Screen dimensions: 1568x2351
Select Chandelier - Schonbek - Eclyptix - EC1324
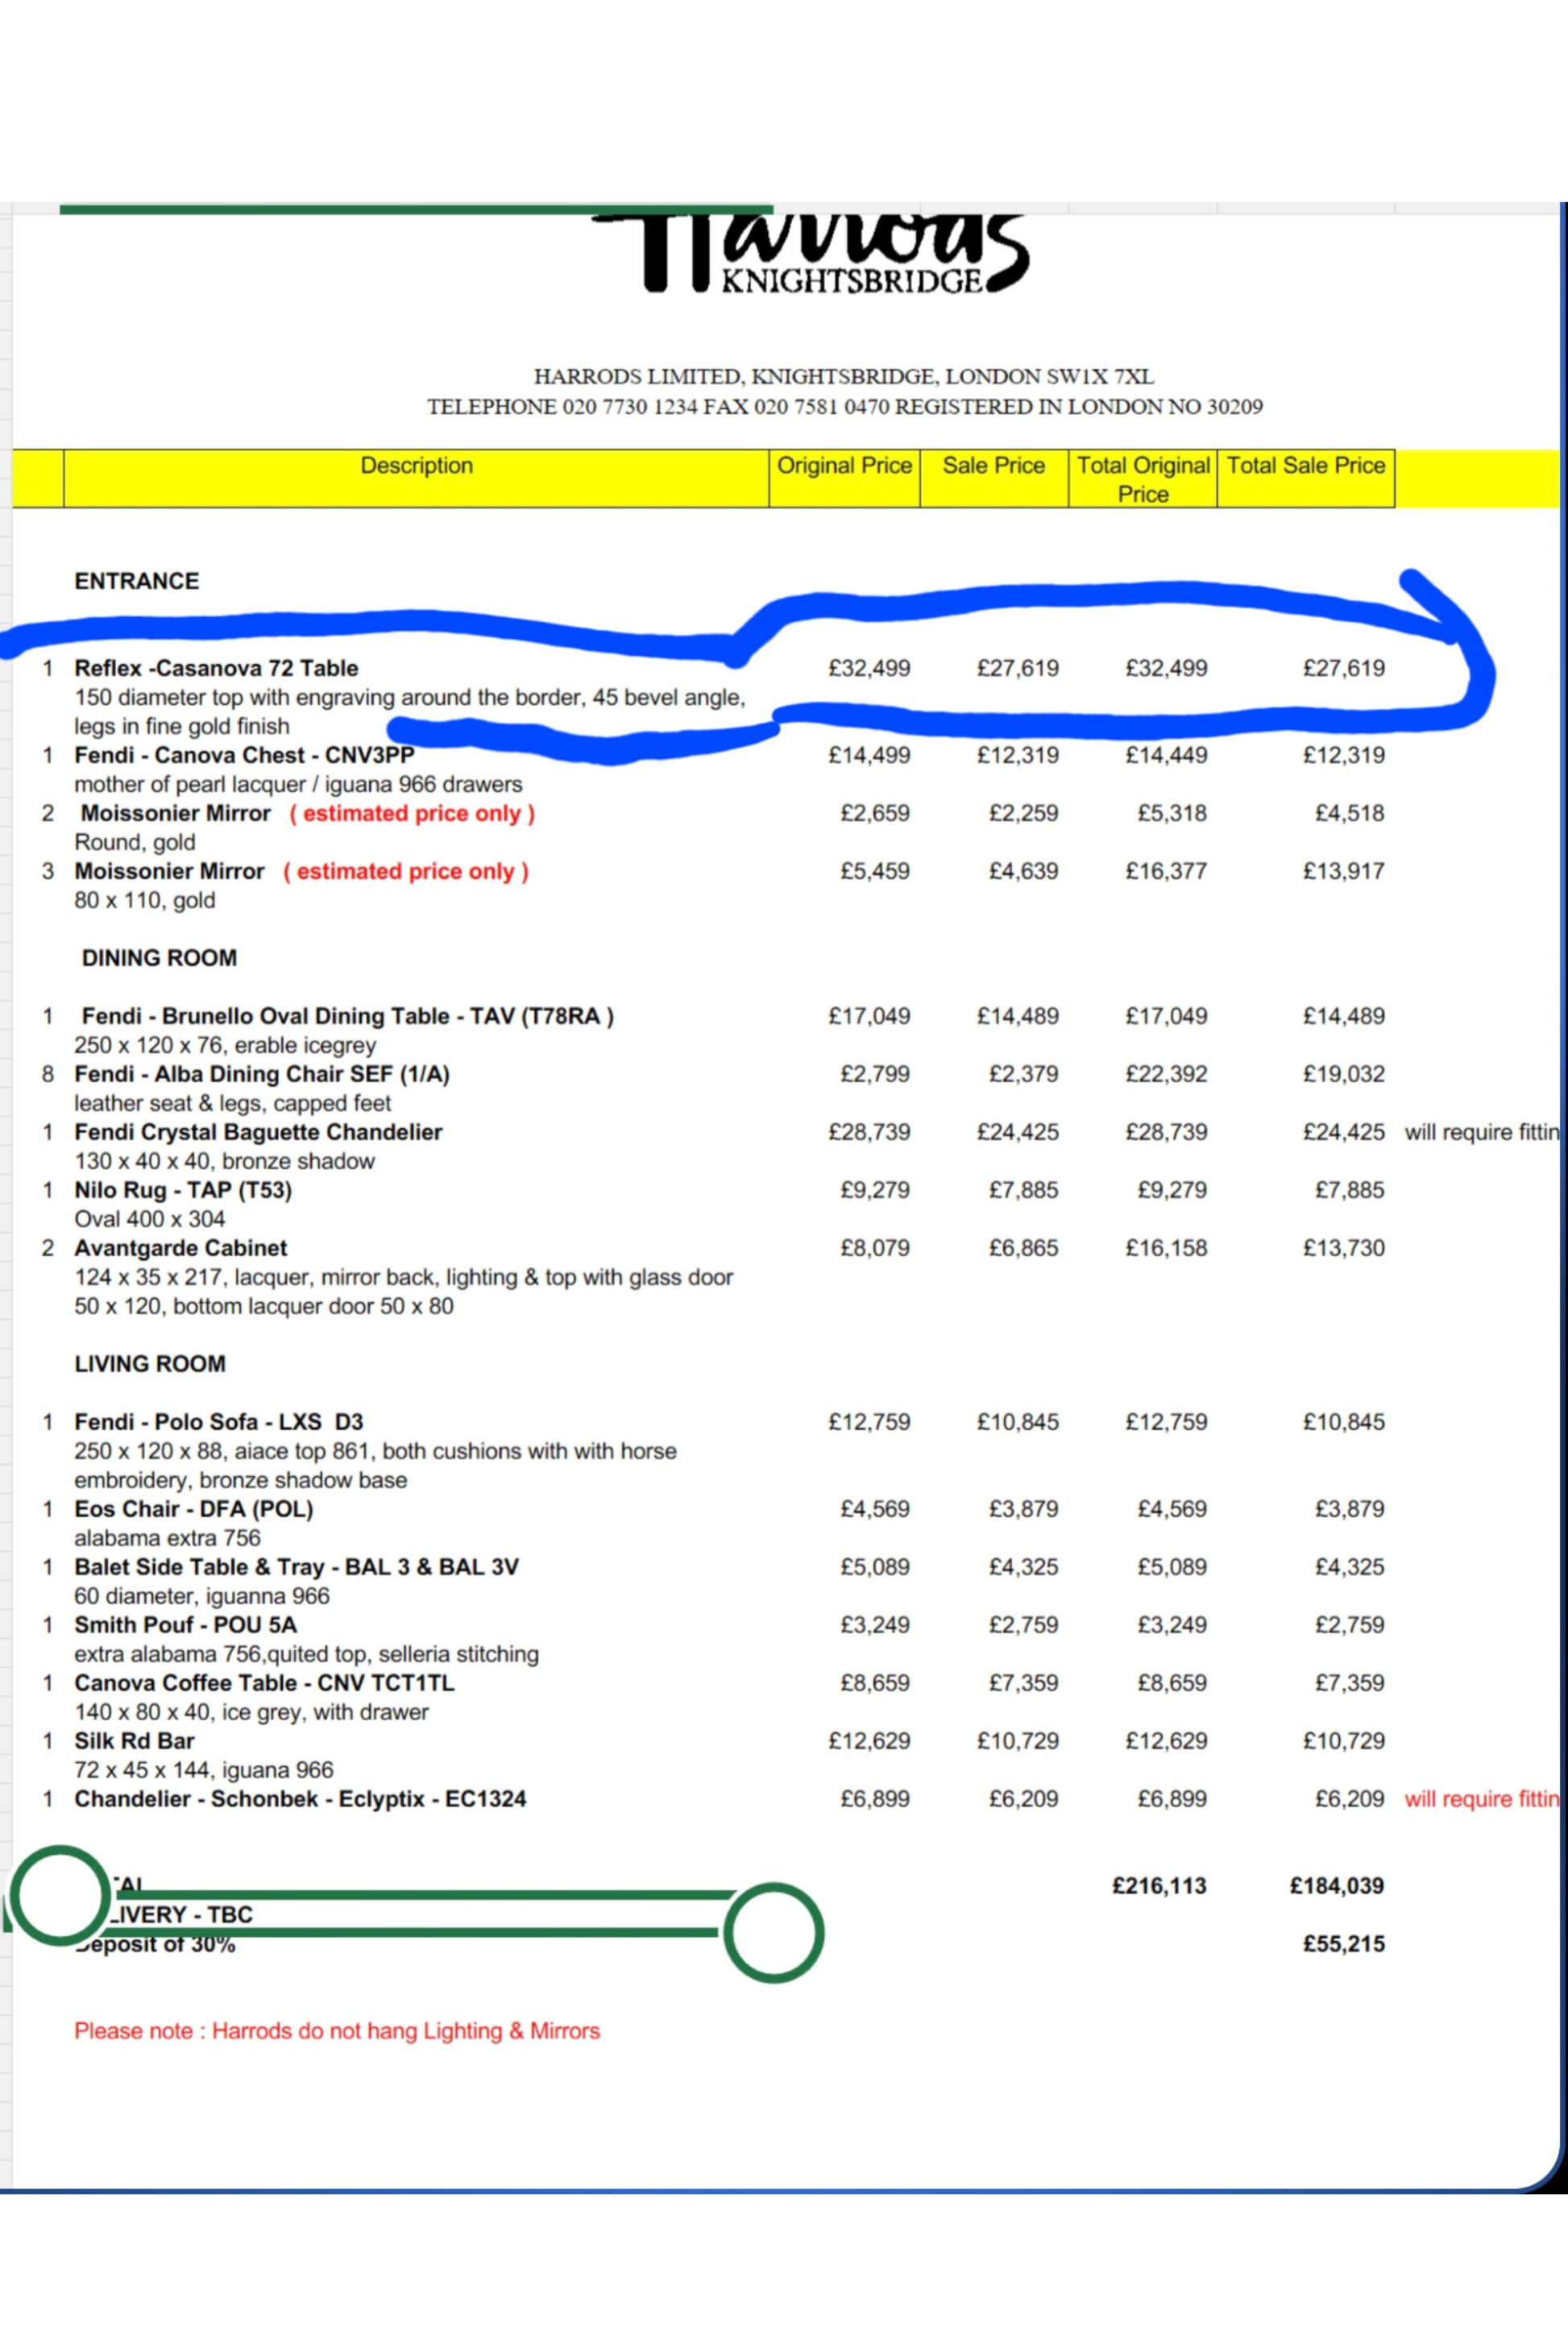pyautogui.click(x=300, y=1799)
